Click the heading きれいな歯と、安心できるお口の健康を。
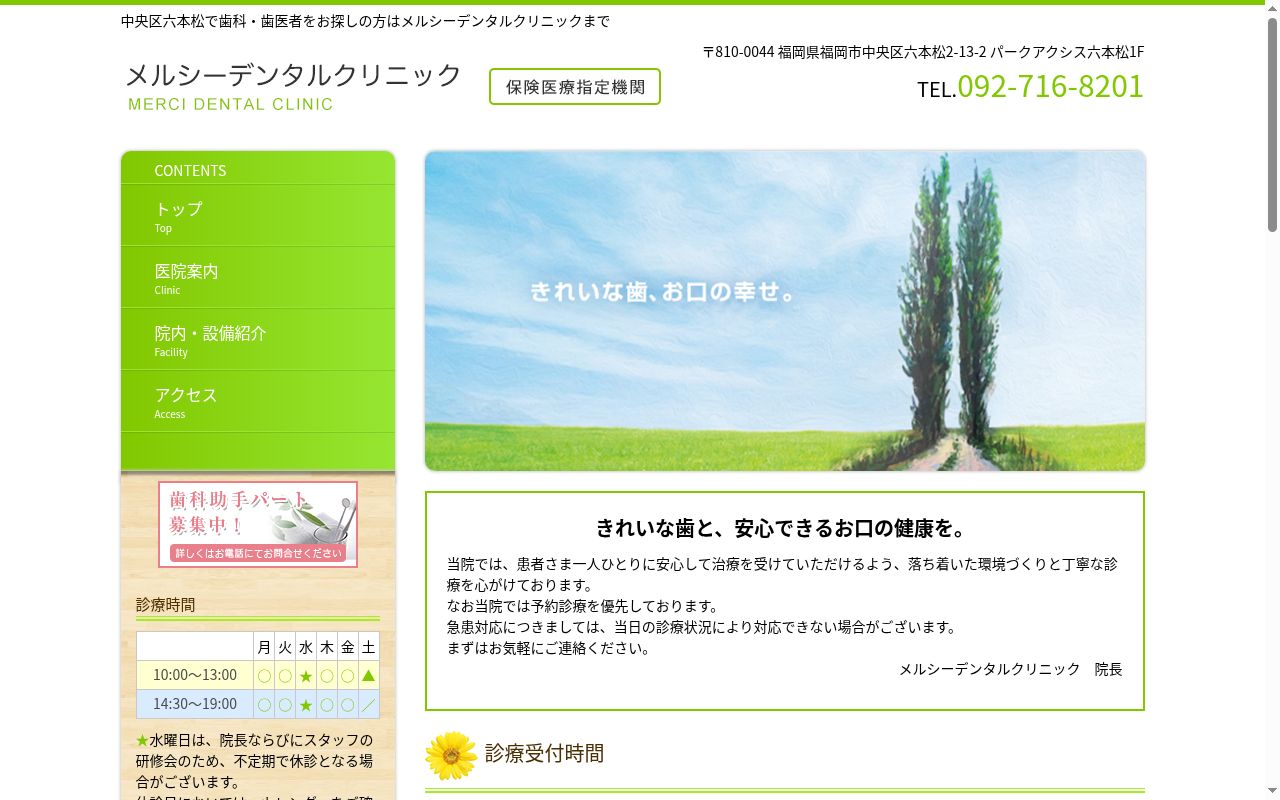This screenshot has height=800, width=1280. 785,528
